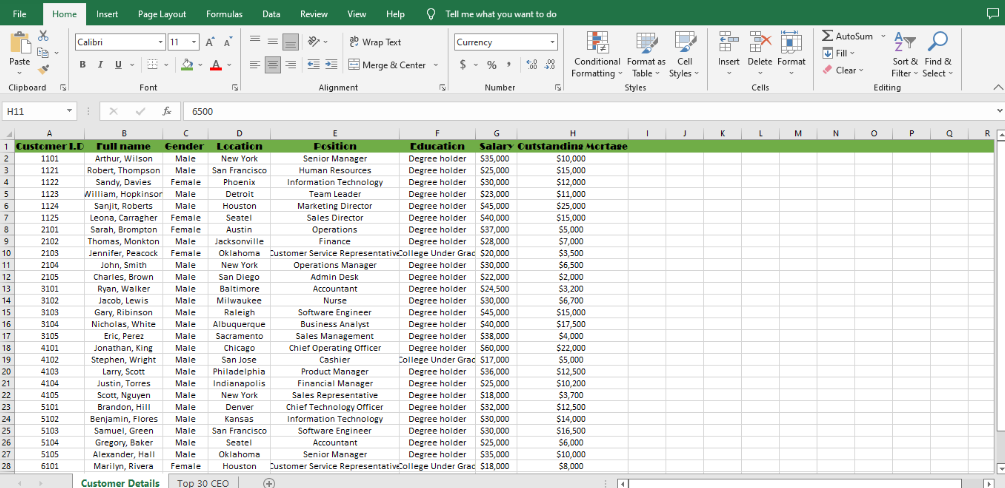Expand the Accounting $ format dropdown arrow
This screenshot has height=488, width=1005.
[x=476, y=65]
